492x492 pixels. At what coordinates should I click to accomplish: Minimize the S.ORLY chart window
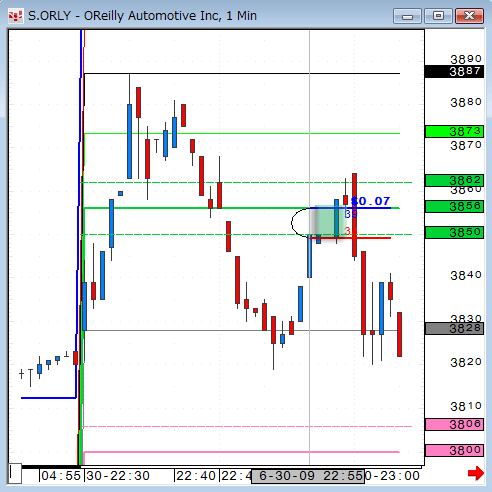(407, 16)
